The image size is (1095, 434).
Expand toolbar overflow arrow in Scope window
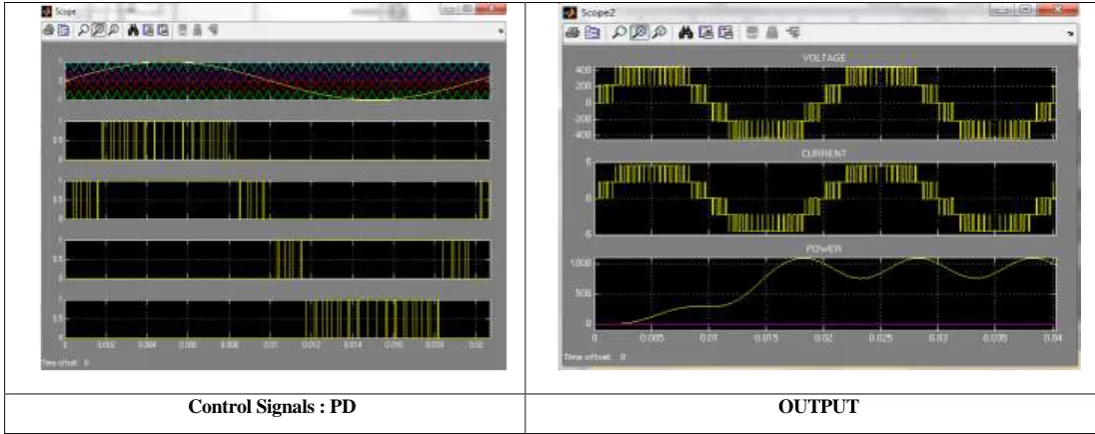coord(501,31)
